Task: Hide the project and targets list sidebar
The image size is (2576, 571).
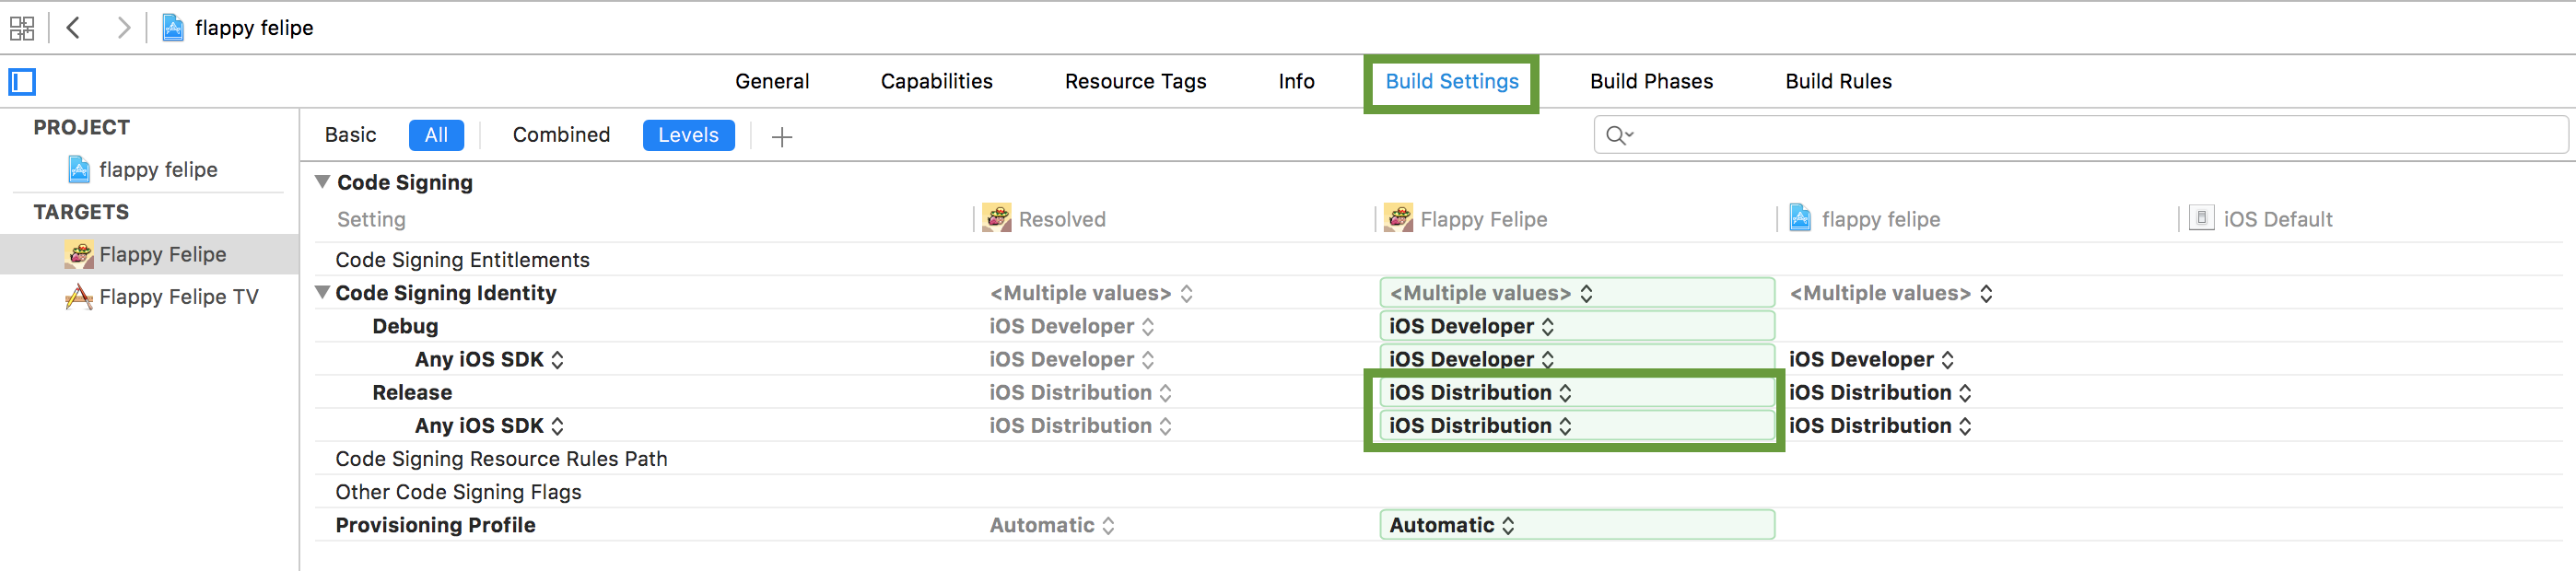Action: [22, 81]
